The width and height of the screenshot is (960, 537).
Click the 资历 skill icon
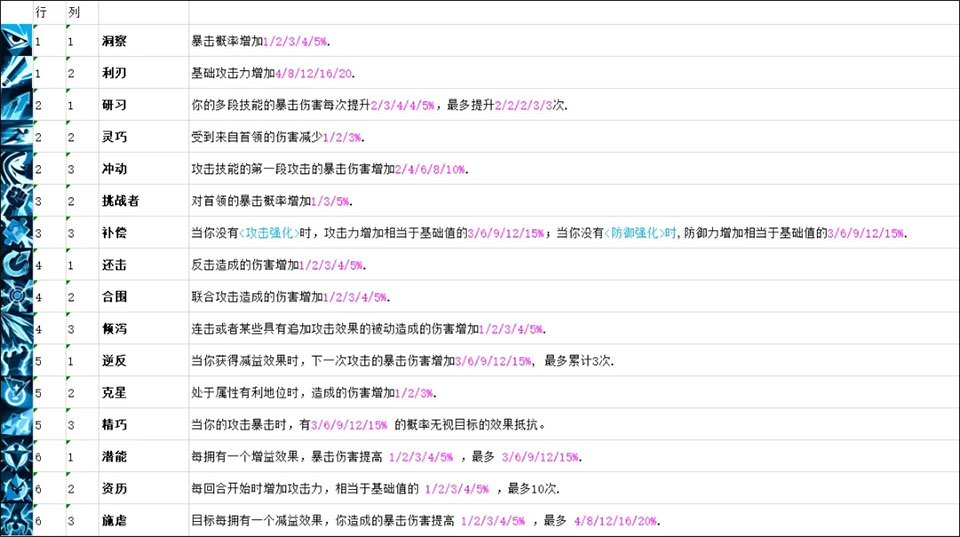click(16, 488)
